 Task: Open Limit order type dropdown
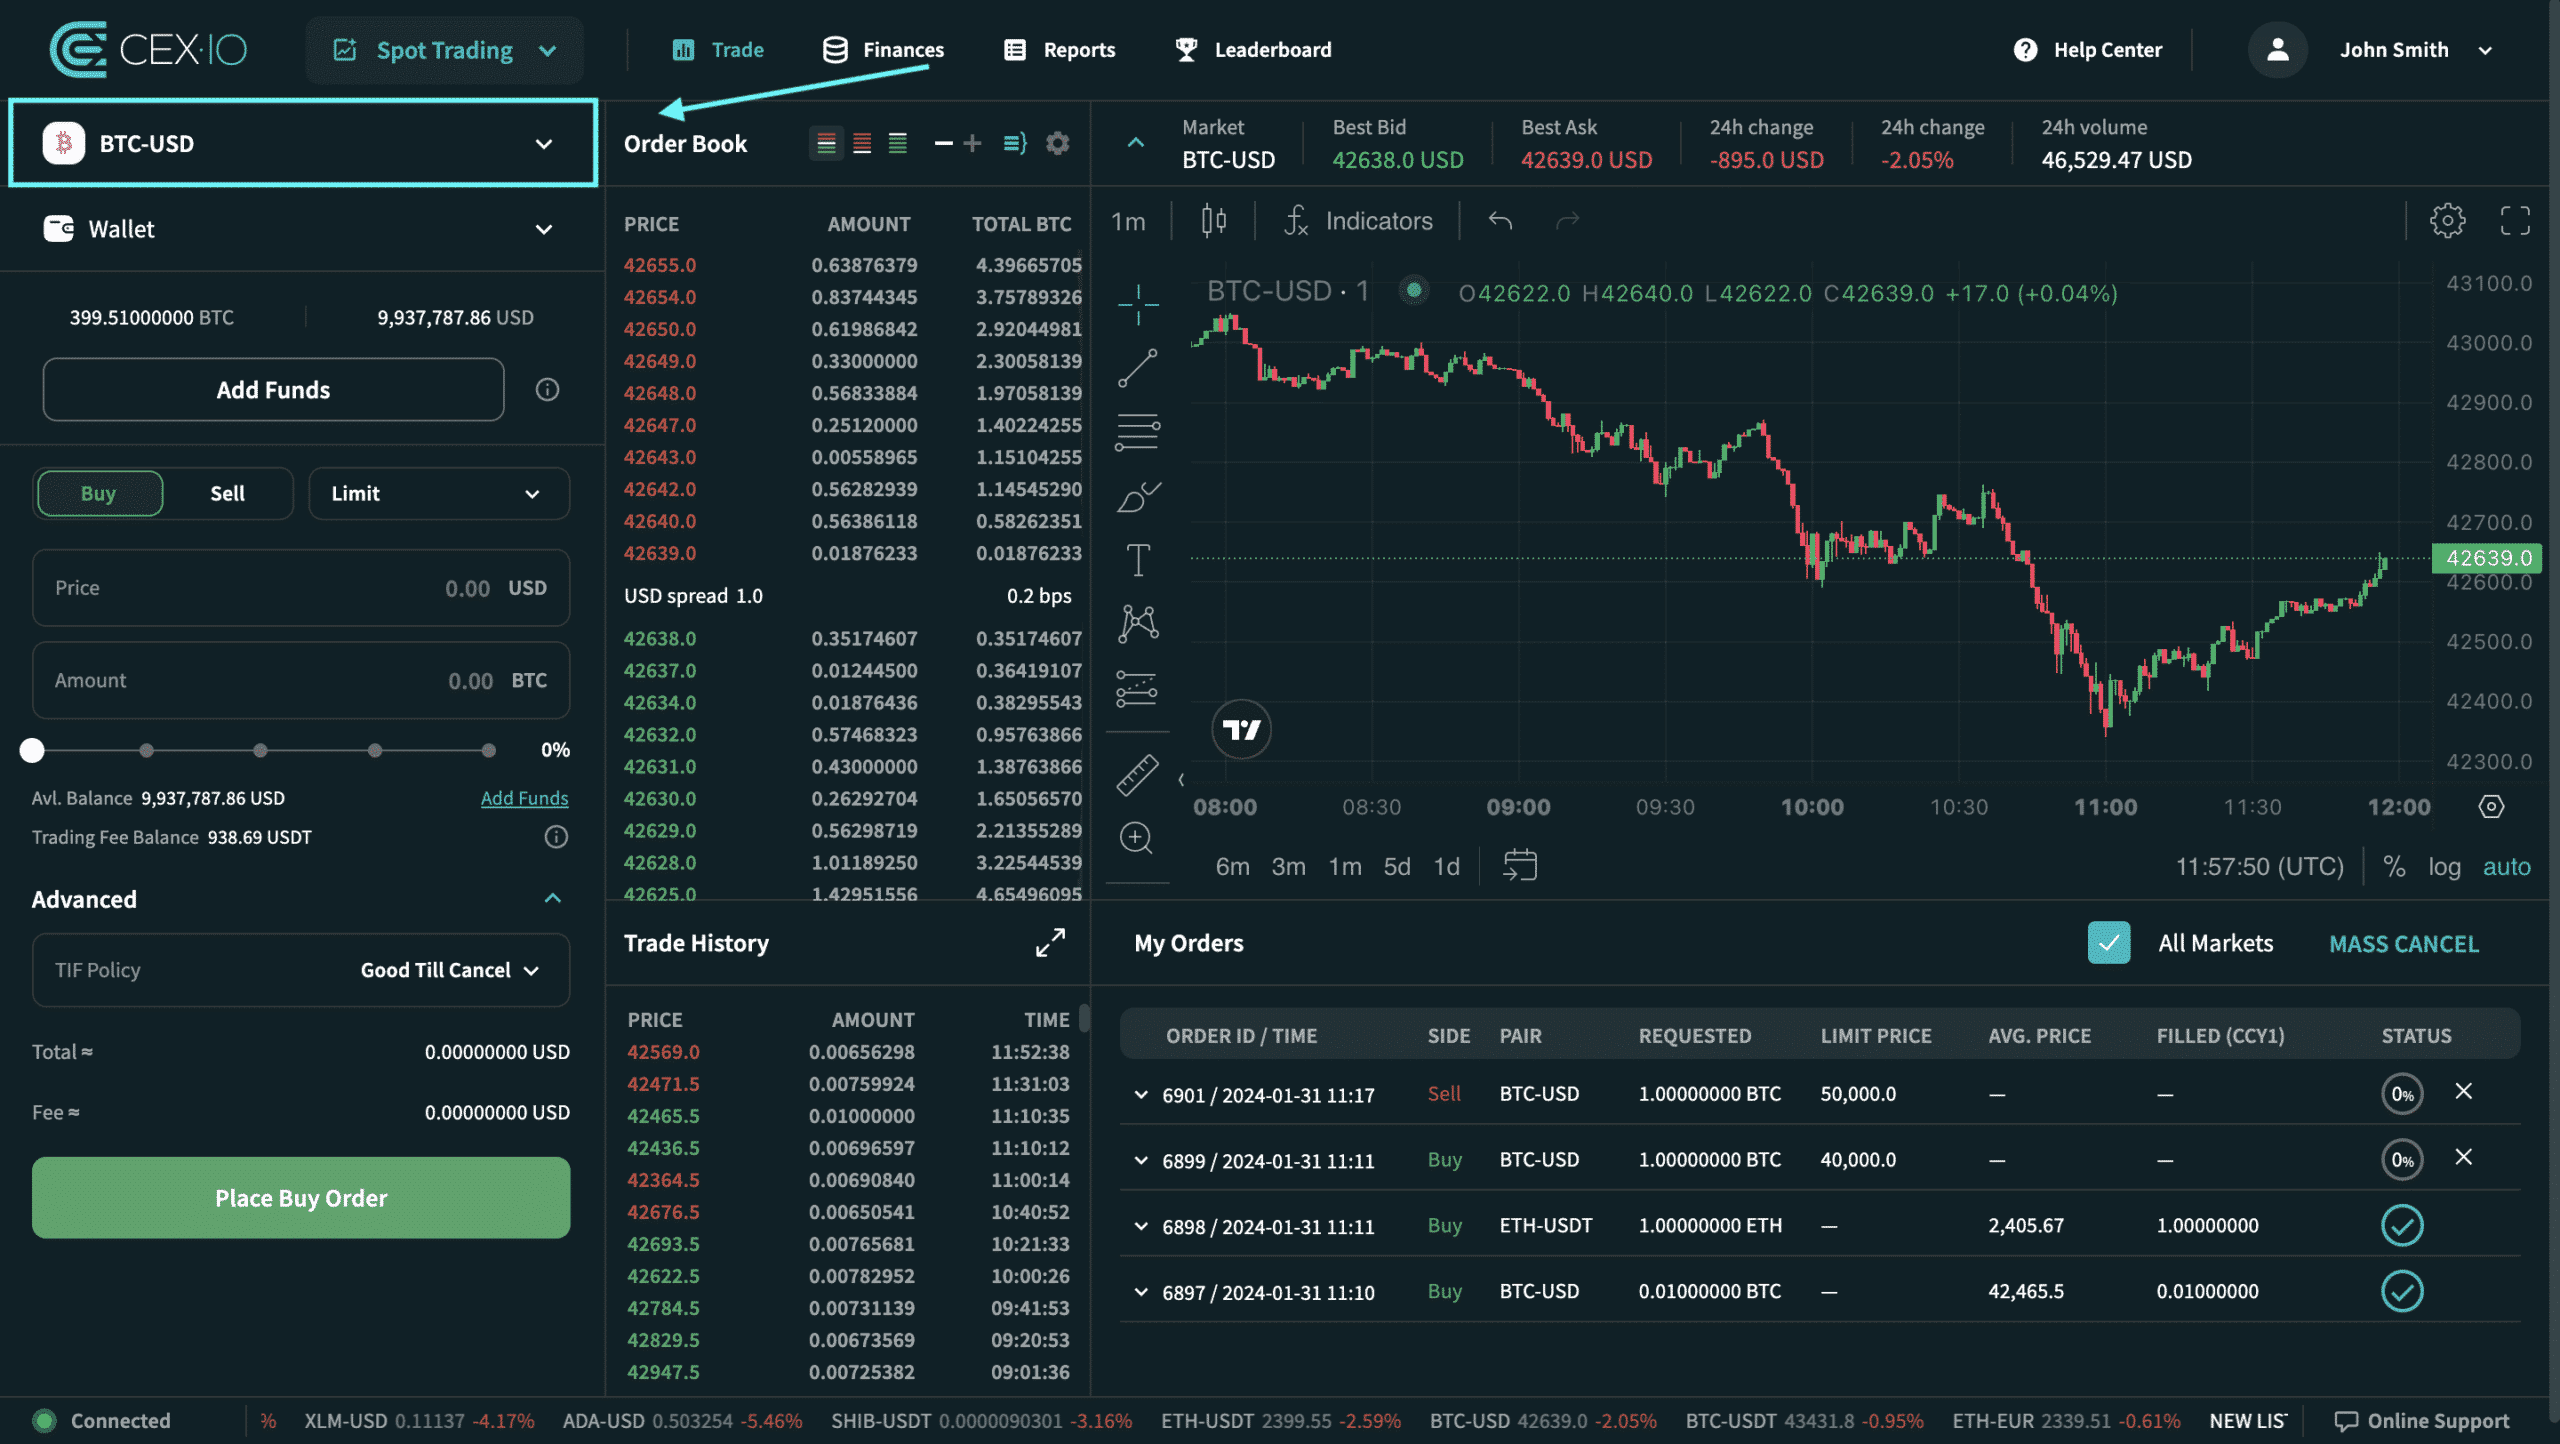439,493
